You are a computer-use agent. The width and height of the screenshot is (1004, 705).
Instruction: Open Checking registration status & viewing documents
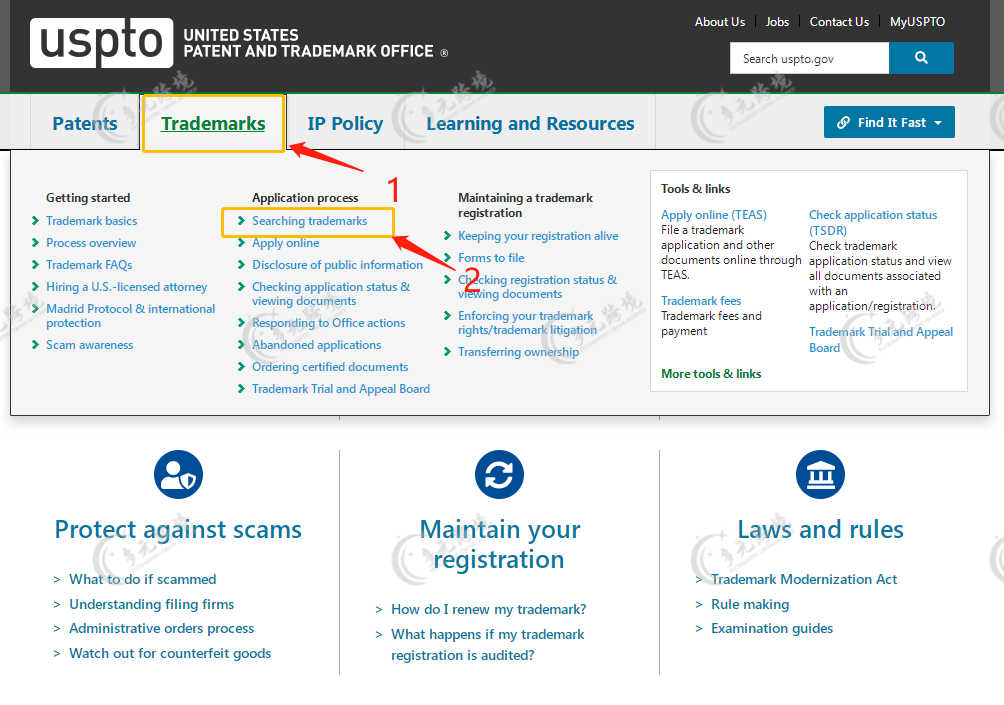coord(537,287)
